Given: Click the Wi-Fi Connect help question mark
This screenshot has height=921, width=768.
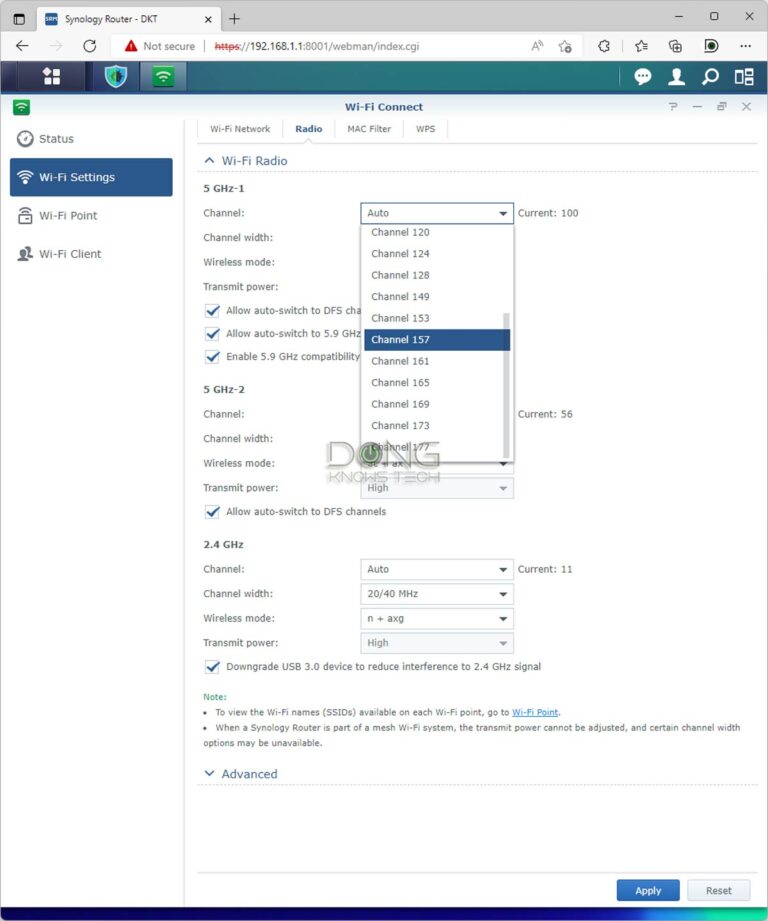Looking at the screenshot, I should click(673, 107).
